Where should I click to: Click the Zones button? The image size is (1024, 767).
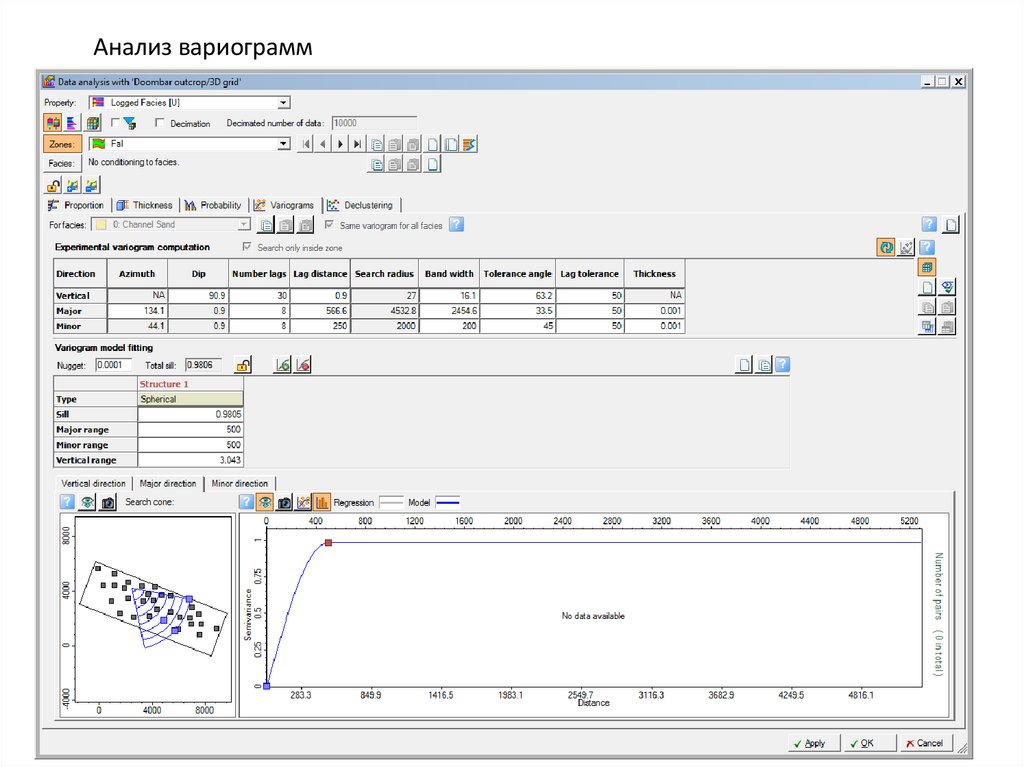(61, 144)
